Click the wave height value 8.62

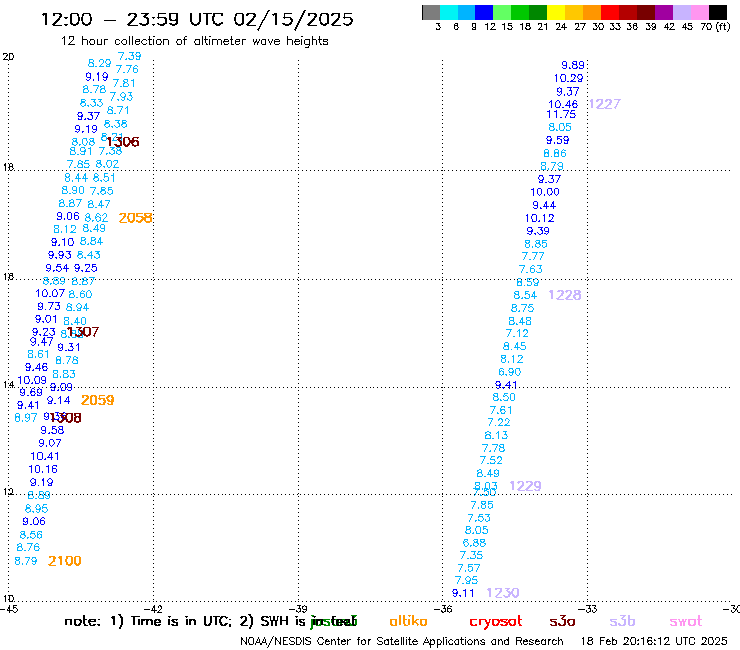pos(96,218)
